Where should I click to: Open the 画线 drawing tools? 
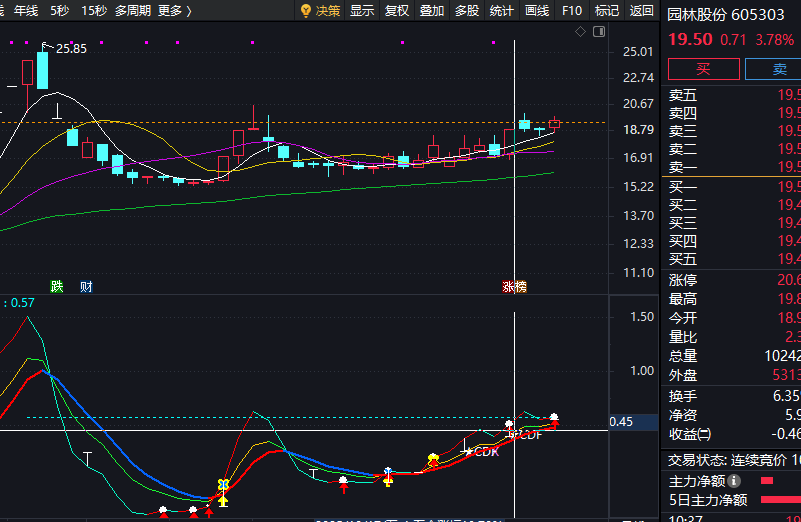[x=537, y=10]
